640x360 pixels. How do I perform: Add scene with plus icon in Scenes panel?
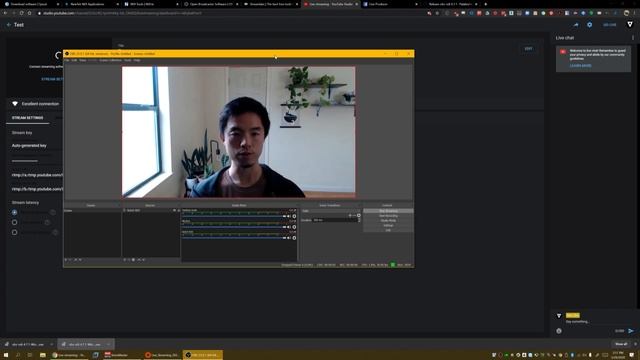[66, 260]
